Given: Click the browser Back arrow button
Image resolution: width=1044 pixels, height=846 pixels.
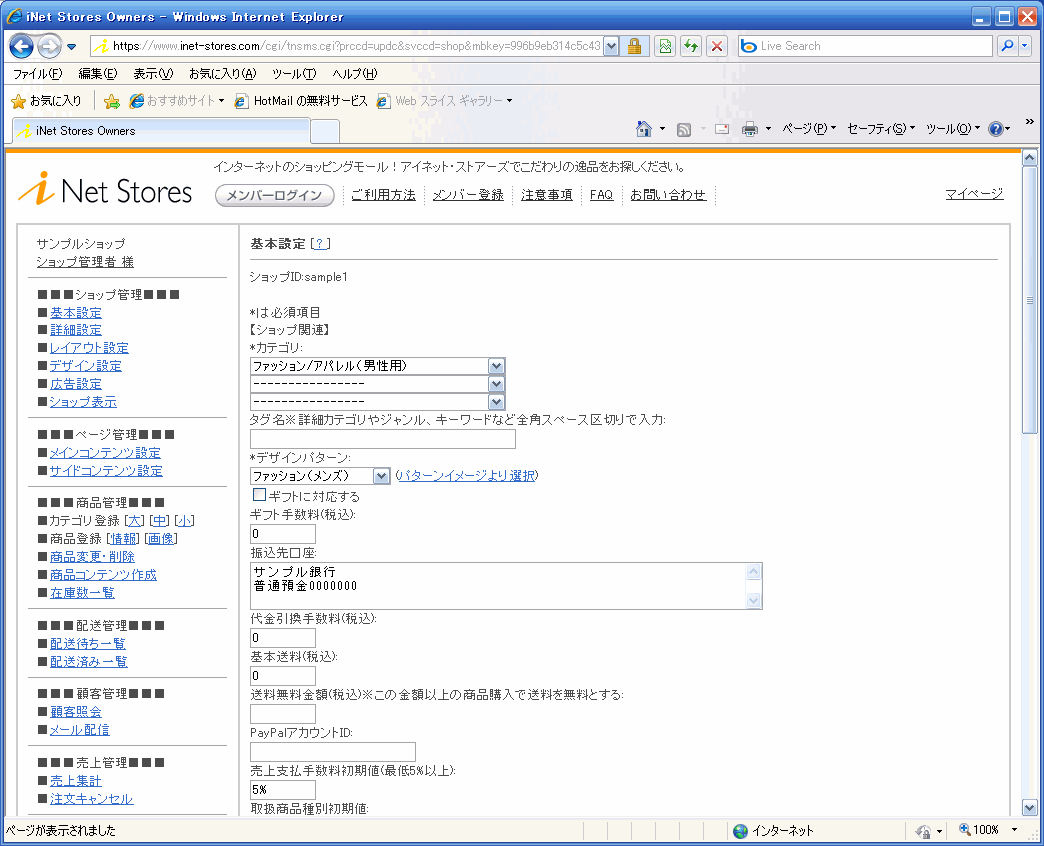Looking at the screenshot, I should [x=22, y=46].
